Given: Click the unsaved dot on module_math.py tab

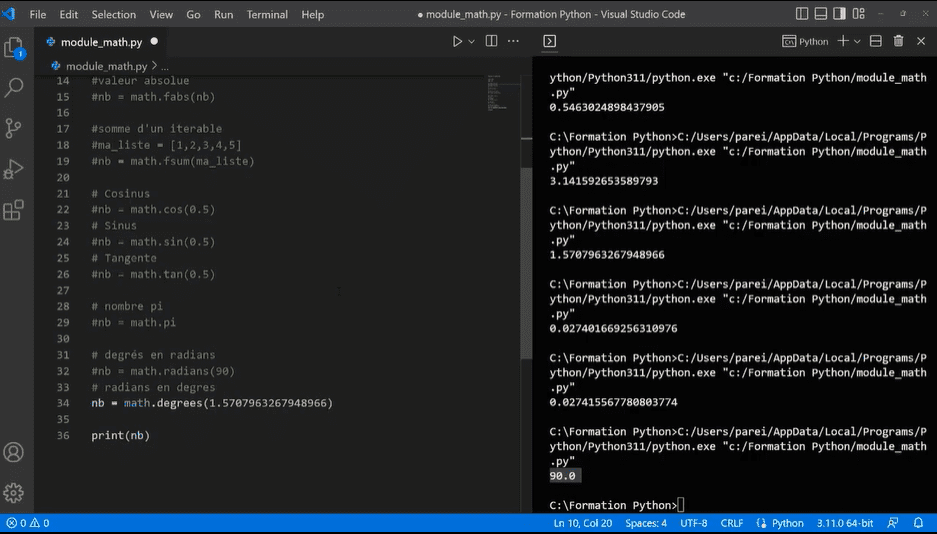Looking at the screenshot, I should 154,41.
